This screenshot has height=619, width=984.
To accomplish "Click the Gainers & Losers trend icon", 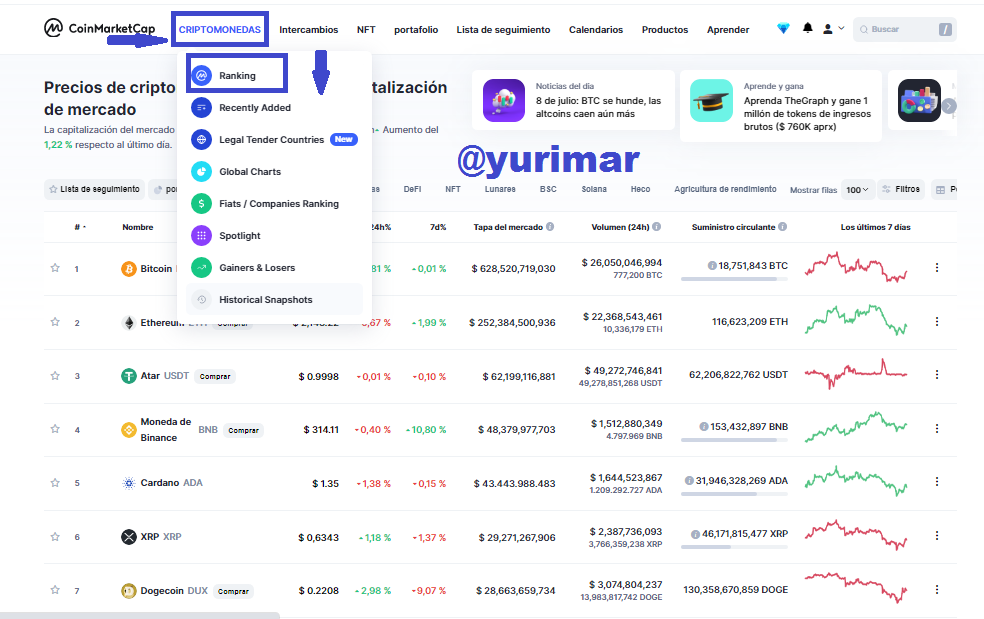I will [x=201, y=267].
